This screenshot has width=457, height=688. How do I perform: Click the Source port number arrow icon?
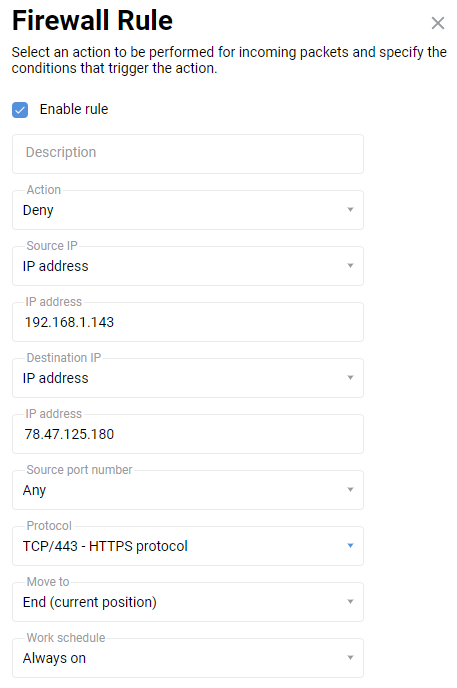click(x=350, y=490)
